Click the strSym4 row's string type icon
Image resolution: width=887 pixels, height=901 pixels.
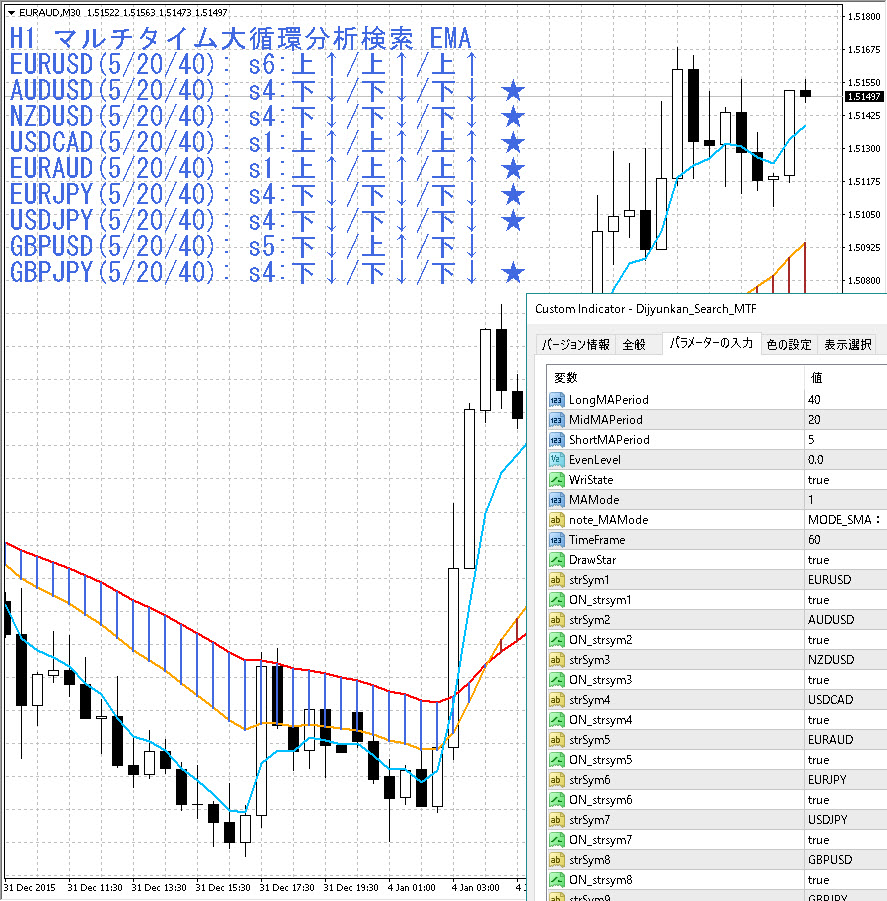point(556,700)
